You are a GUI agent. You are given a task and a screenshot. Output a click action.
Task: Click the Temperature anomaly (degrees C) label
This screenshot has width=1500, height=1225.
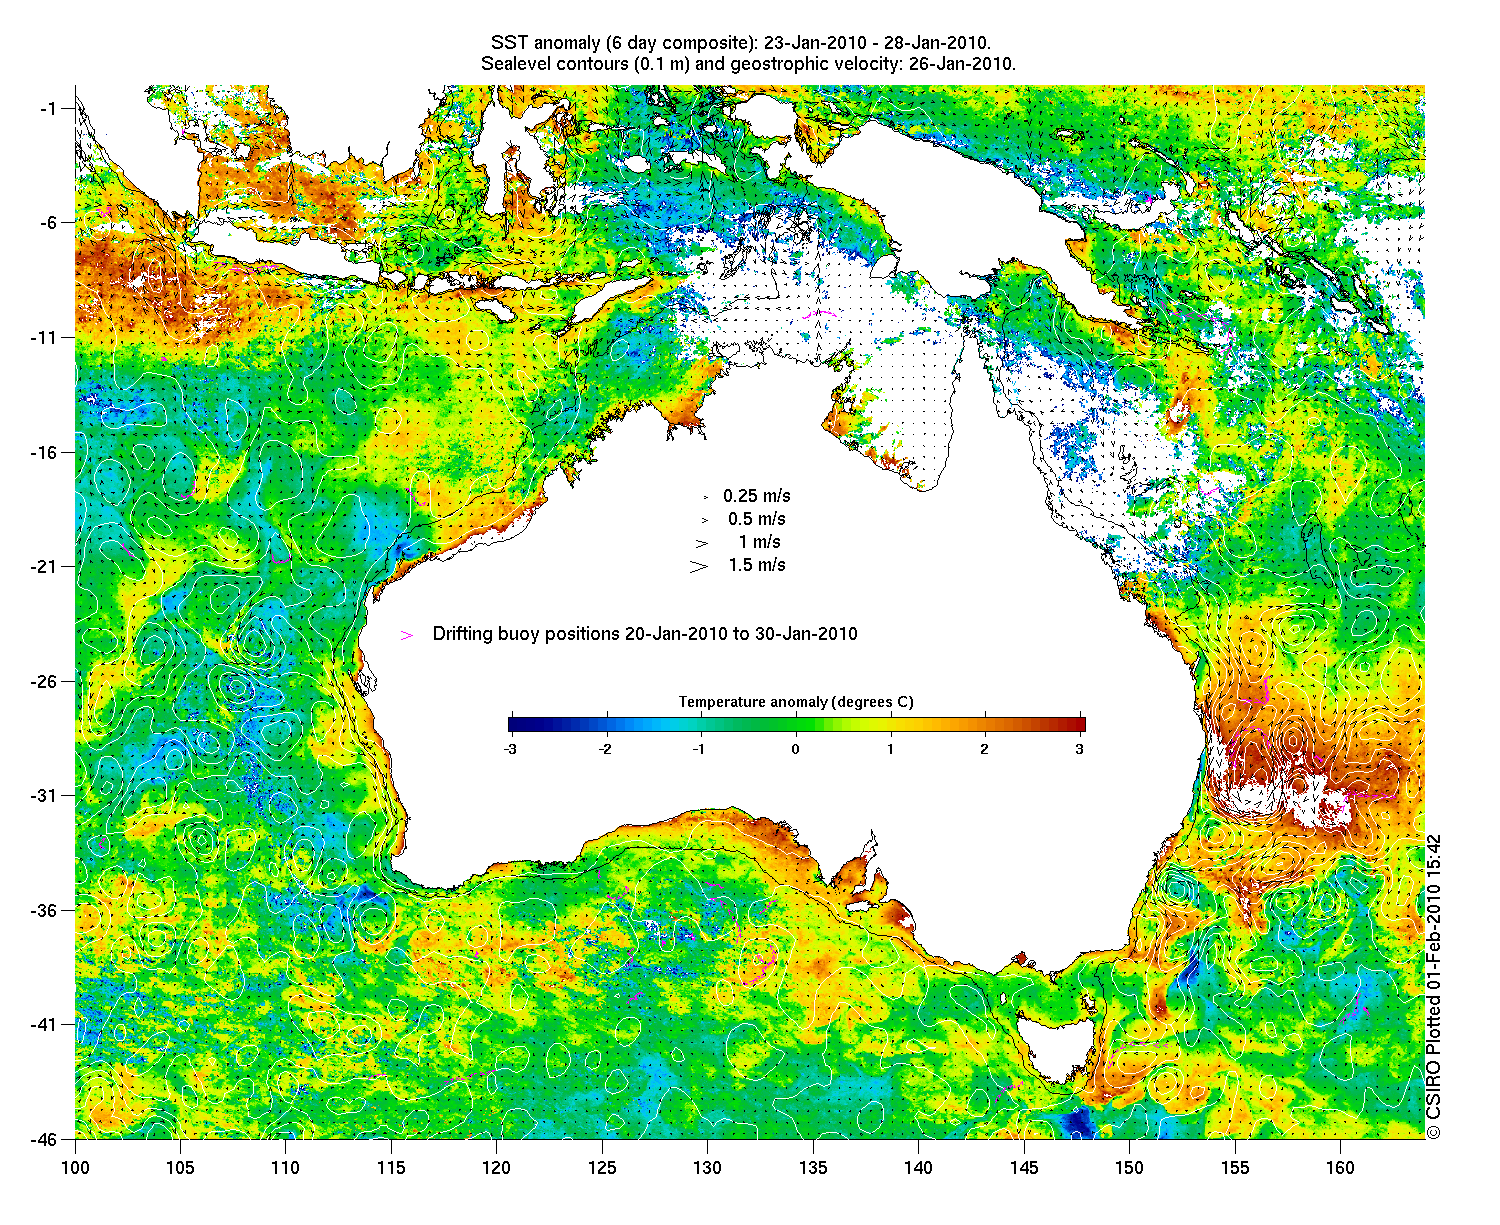pyautogui.click(x=796, y=702)
